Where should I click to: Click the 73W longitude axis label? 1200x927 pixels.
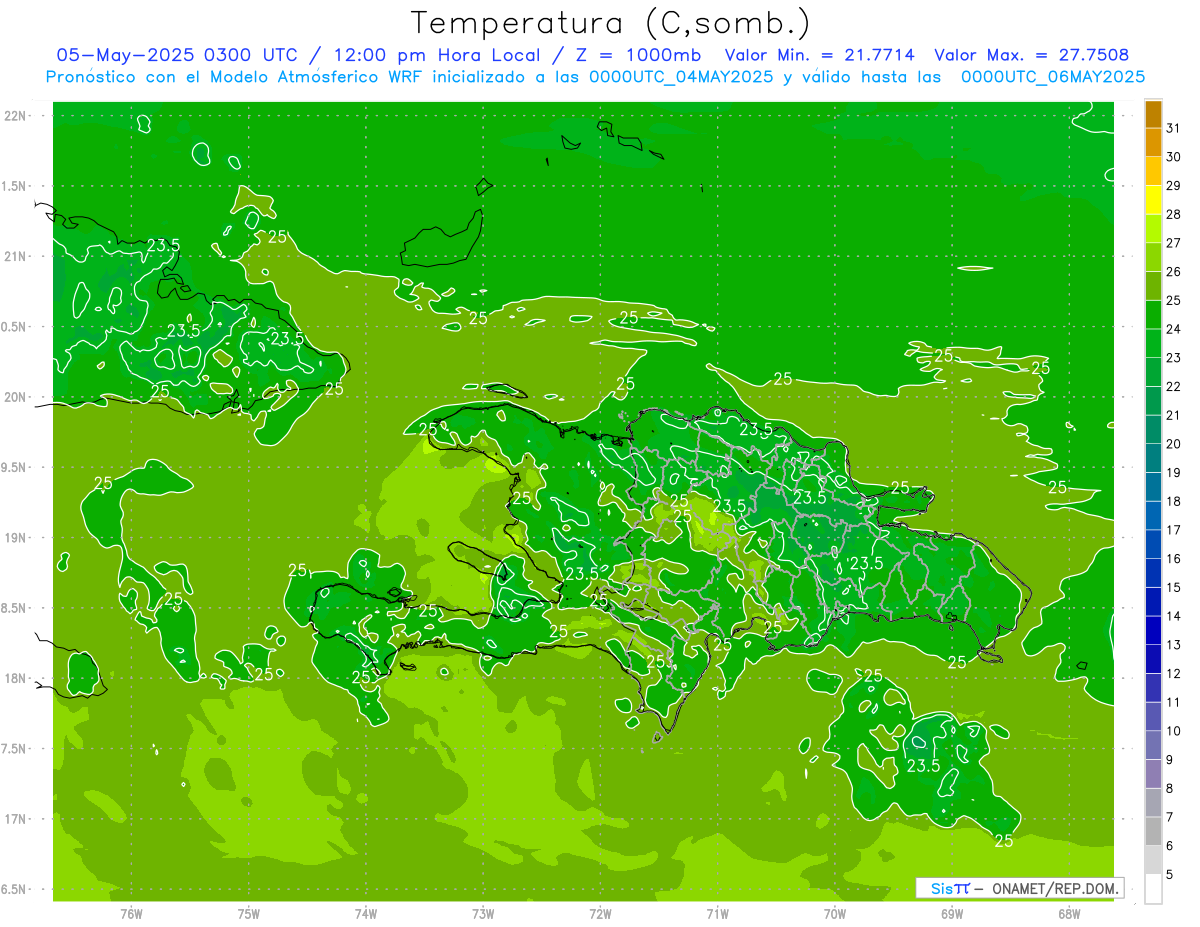pyautogui.click(x=483, y=913)
